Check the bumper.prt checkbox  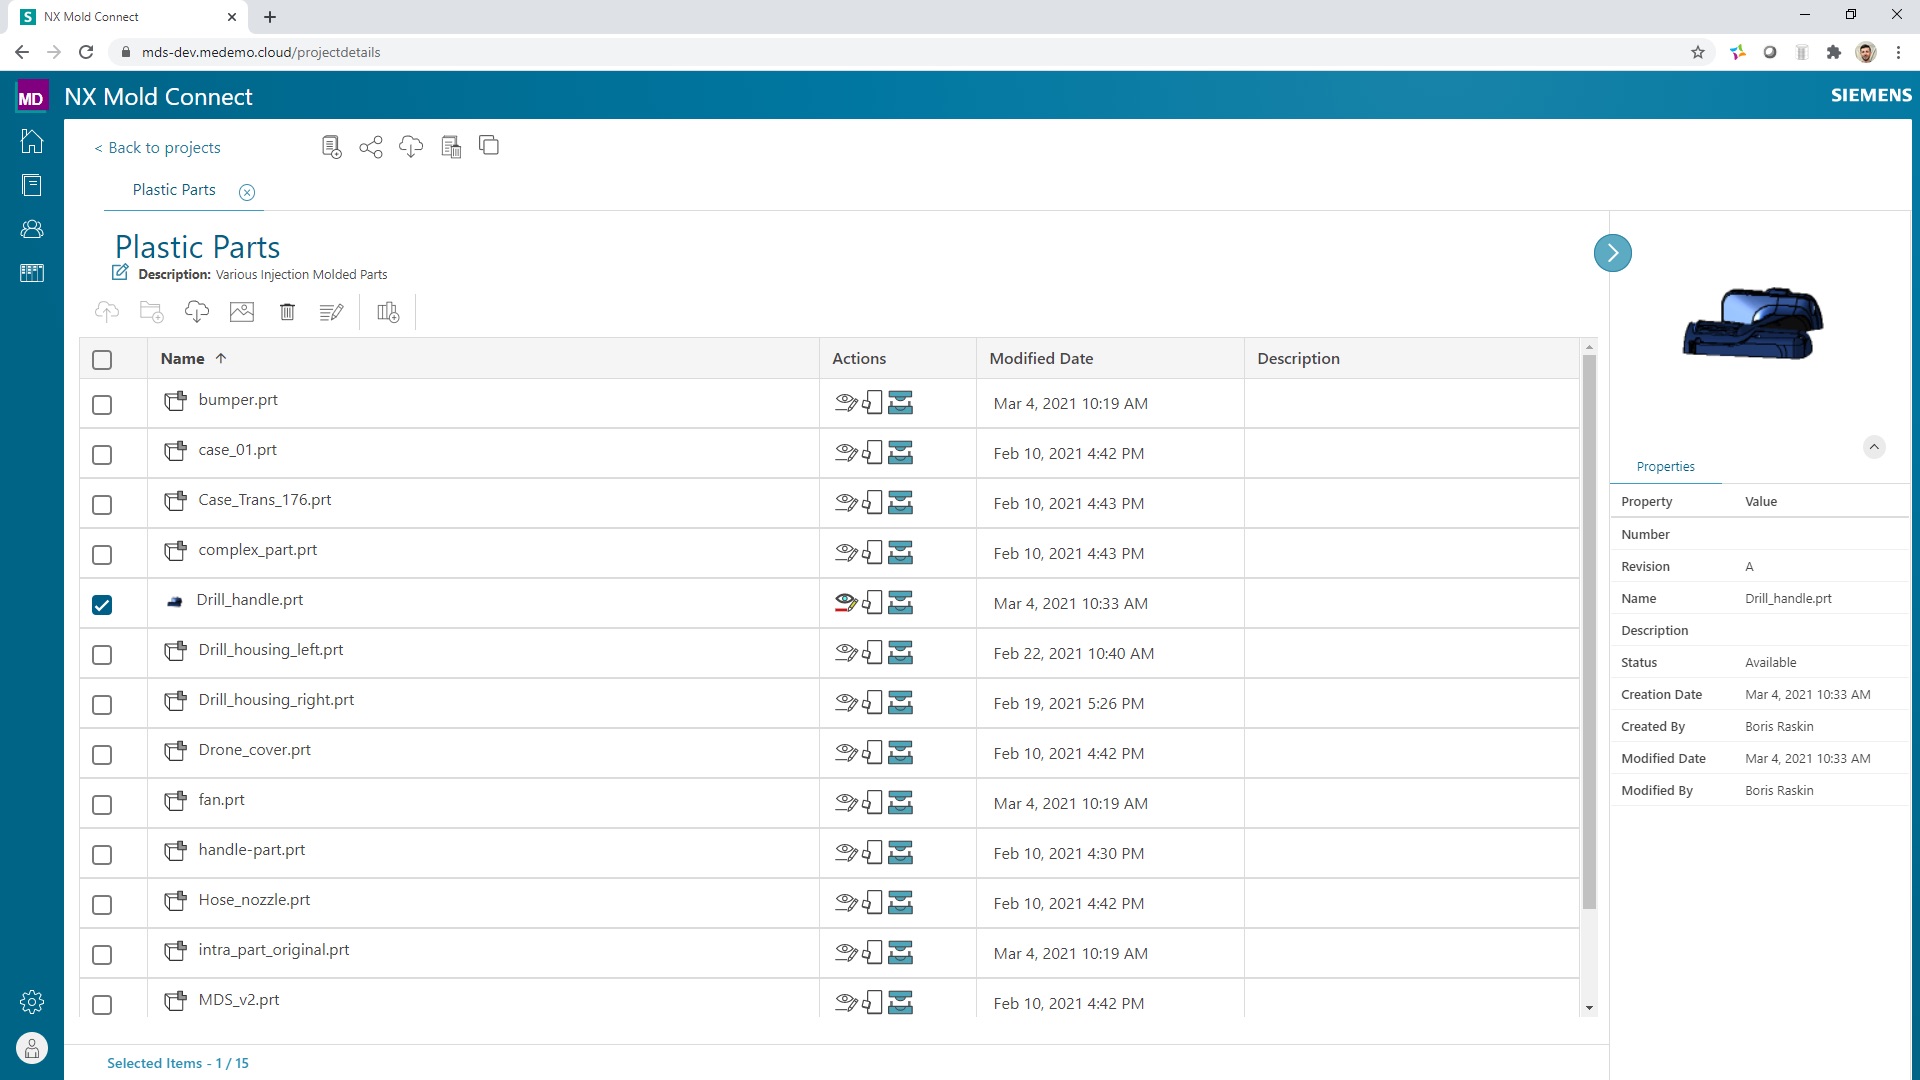pos(102,405)
